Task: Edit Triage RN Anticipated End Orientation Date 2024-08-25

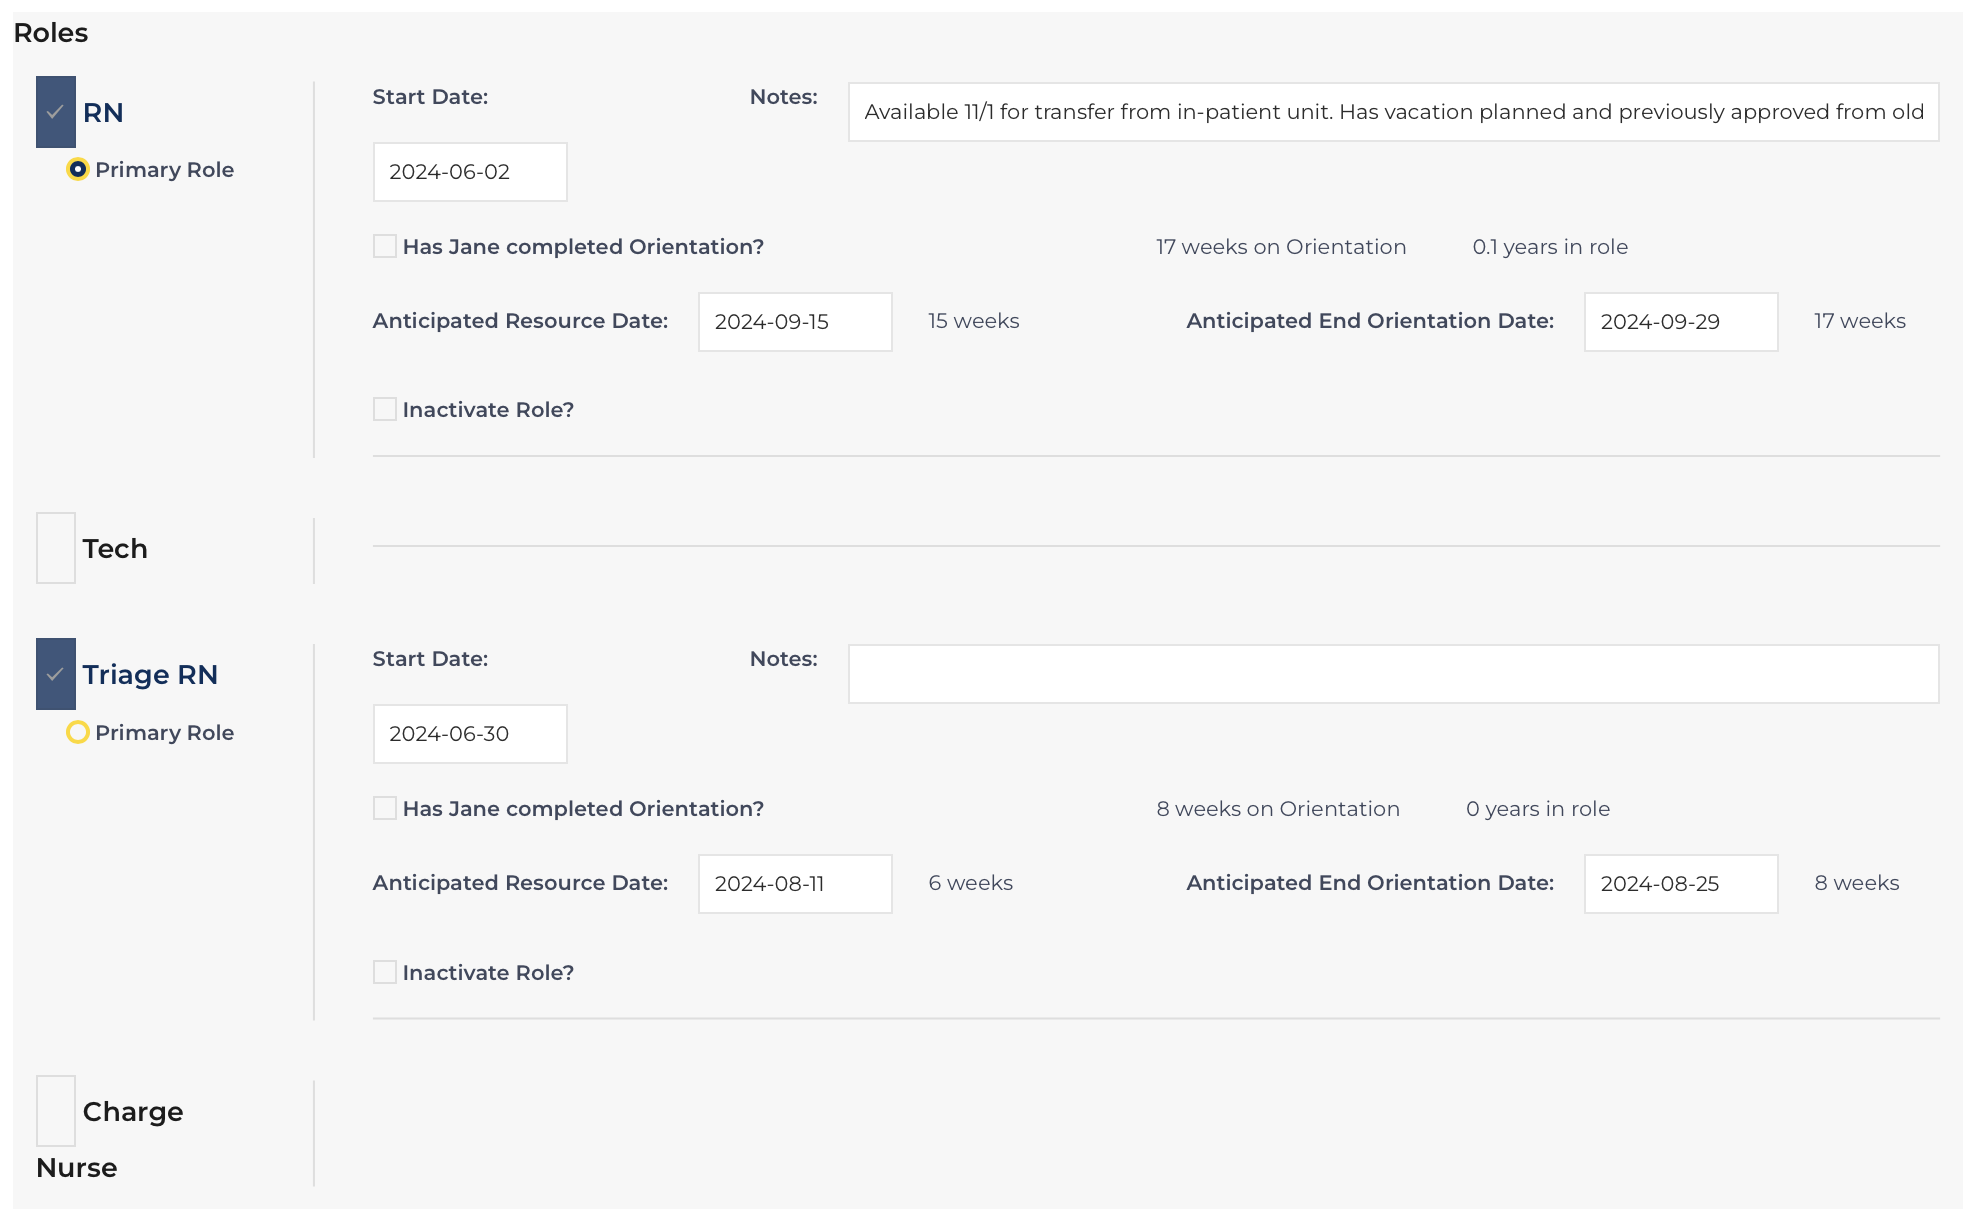Action: [1681, 884]
